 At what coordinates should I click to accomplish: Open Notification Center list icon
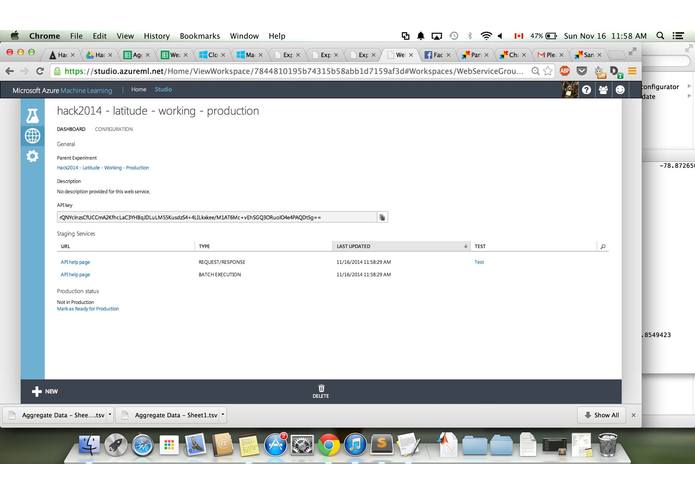click(x=678, y=36)
